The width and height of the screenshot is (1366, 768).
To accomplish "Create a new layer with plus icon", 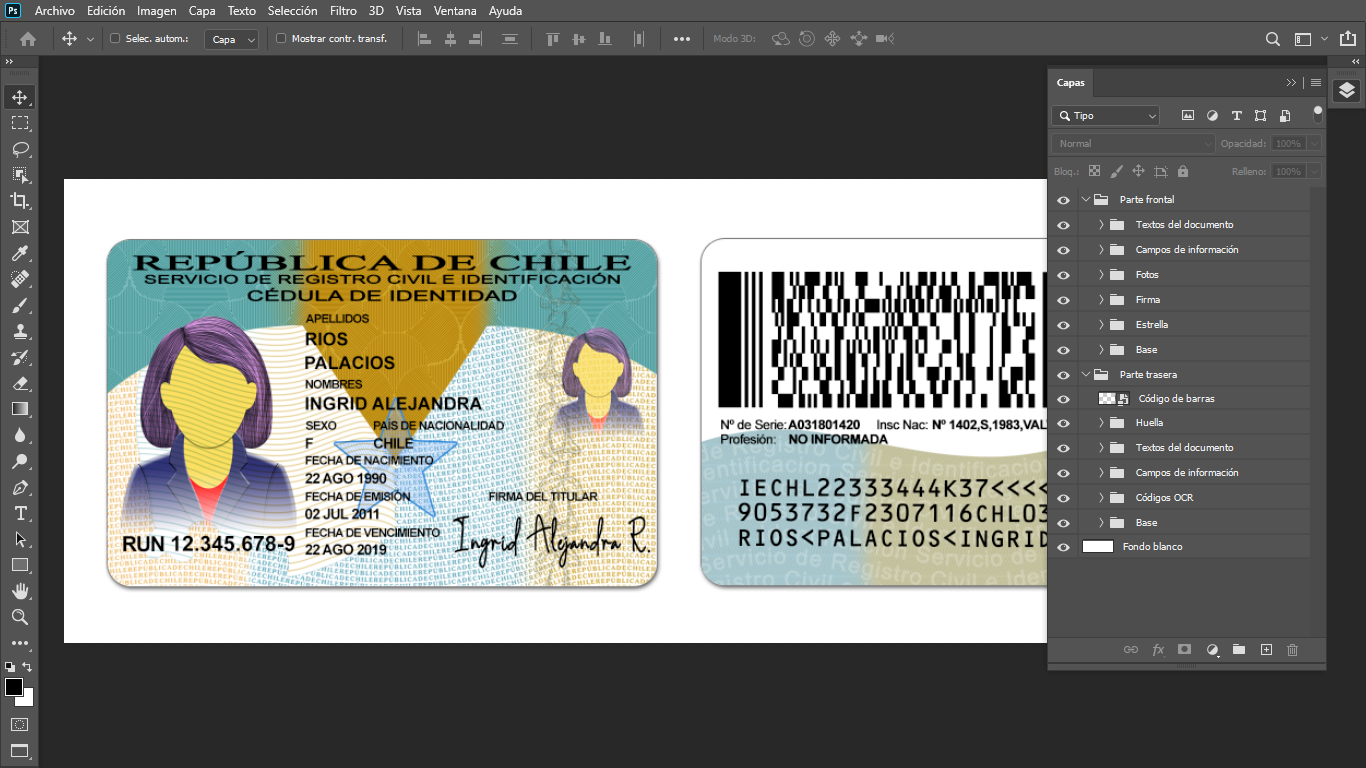I will pyautogui.click(x=1266, y=650).
